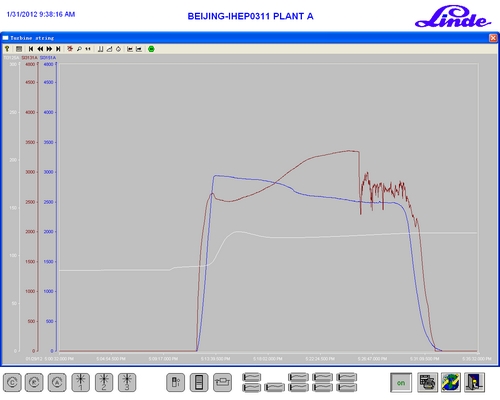Select the S0131A red curve label

pos(29,58)
